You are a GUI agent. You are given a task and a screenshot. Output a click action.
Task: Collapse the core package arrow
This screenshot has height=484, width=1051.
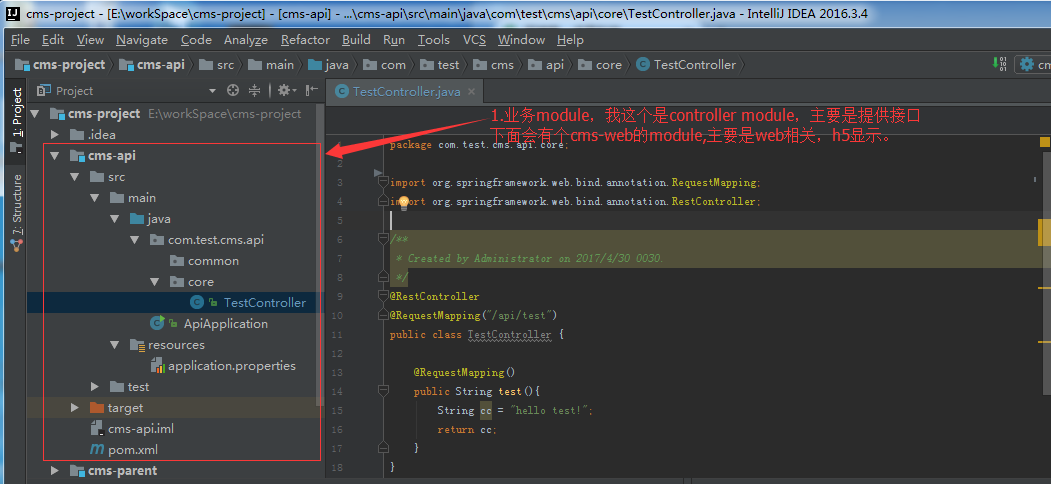click(155, 282)
